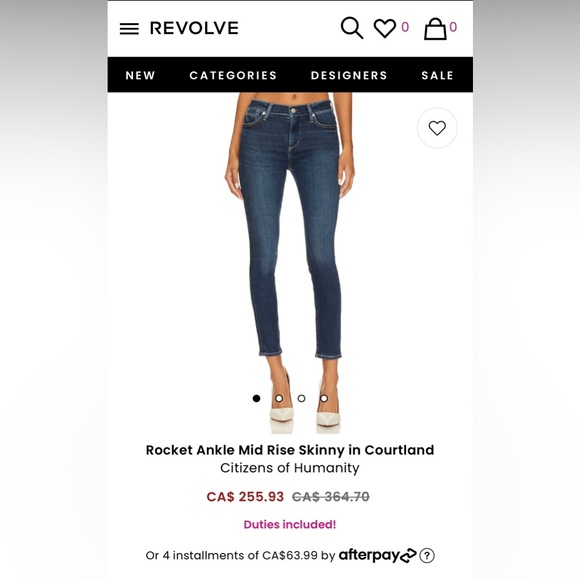Show first product image via filled dot
This screenshot has width=580, height=580.
pos(256,398)
